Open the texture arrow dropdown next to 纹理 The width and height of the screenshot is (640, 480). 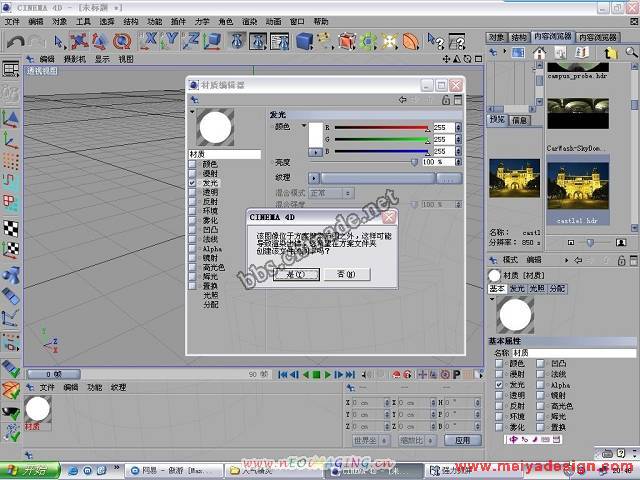point(313,178)
